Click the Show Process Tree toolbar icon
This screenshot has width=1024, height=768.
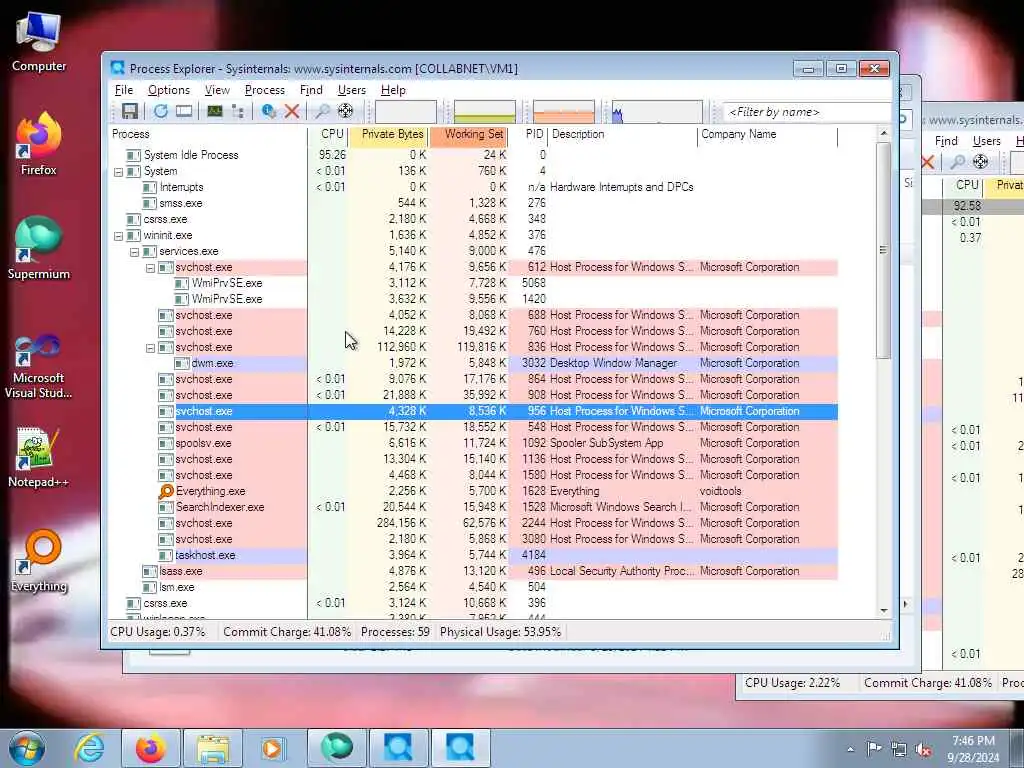pyautogui.click(x=238, y=111)
